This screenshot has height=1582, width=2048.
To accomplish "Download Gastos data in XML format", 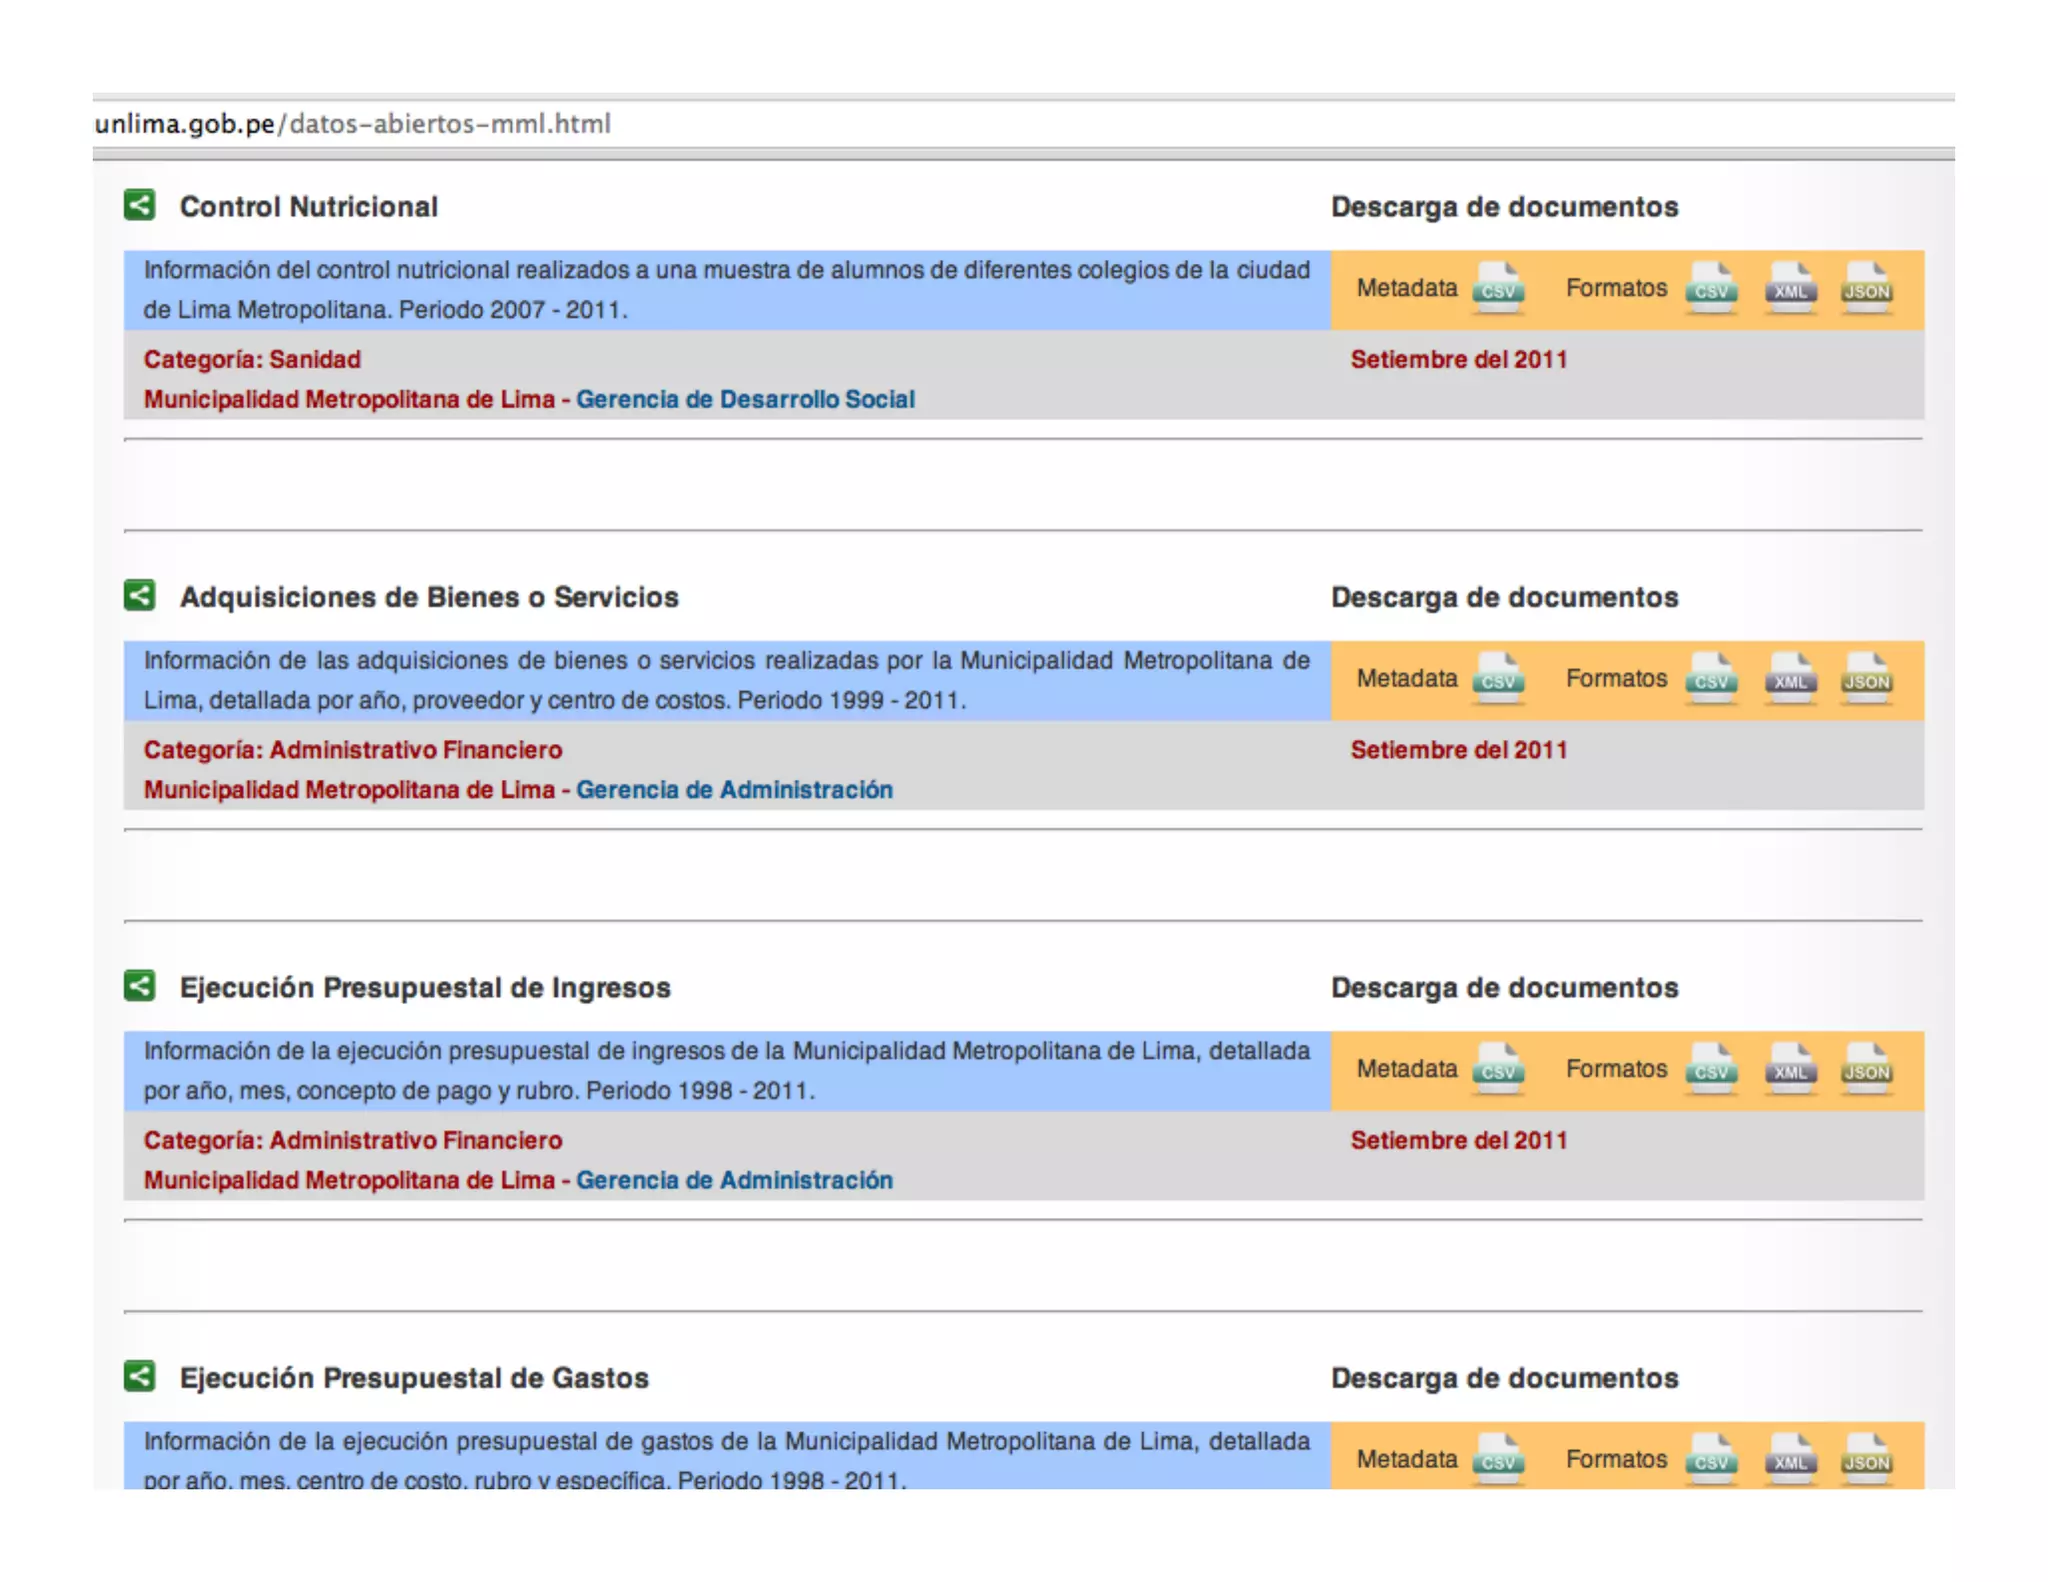I will coord(1790,1459).
